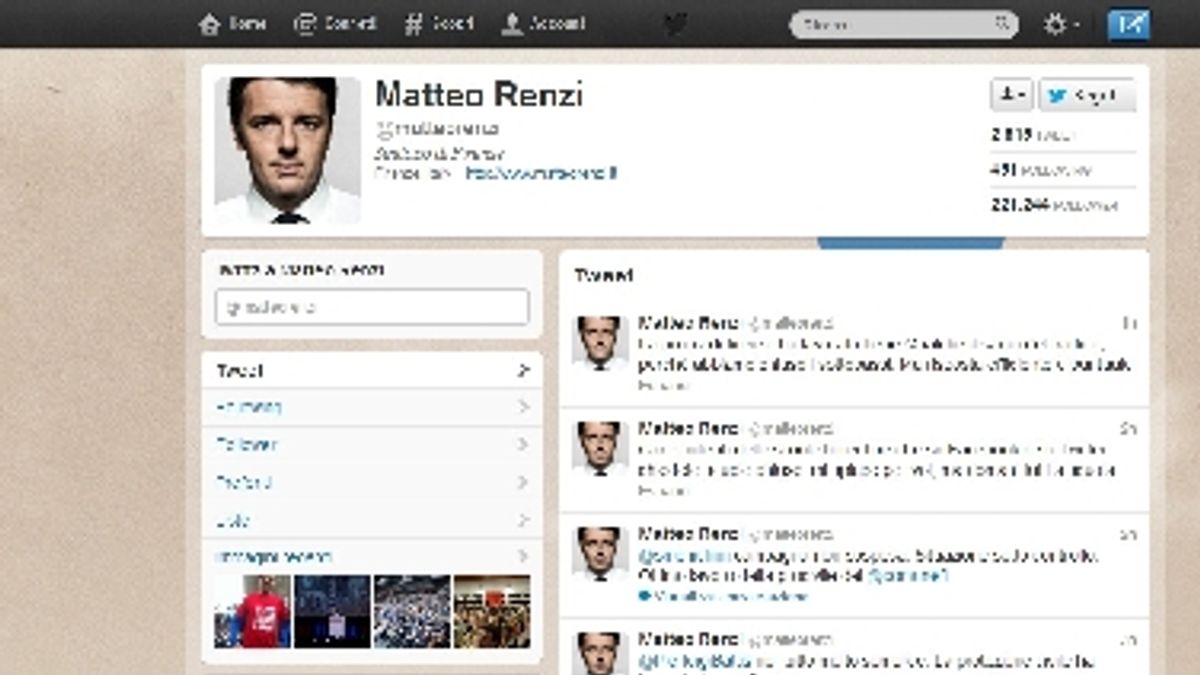Open the Connect (@) tab in top bar

(x=335, y=24)
